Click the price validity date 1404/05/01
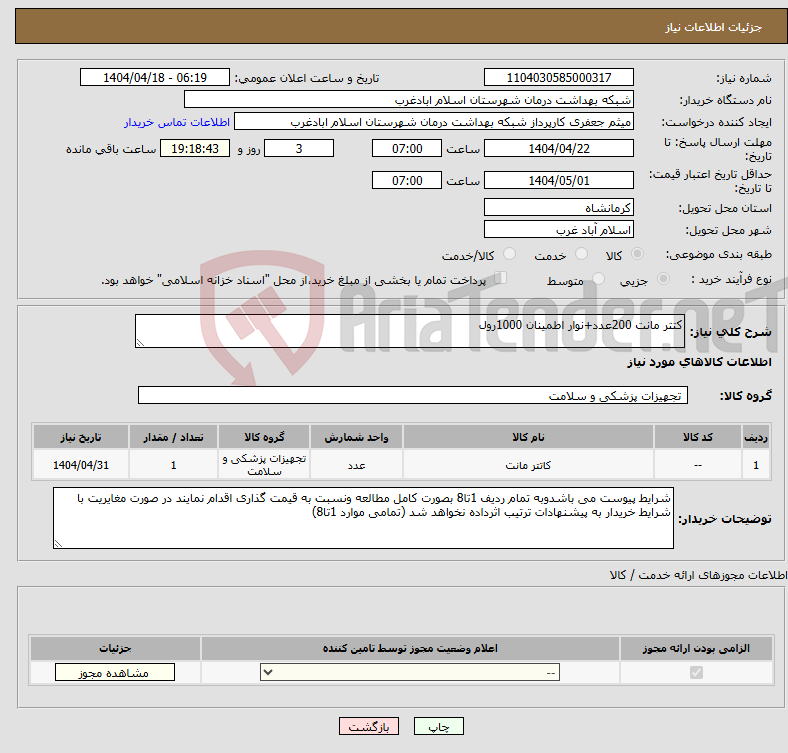788x753 pixels. (559, 180)
